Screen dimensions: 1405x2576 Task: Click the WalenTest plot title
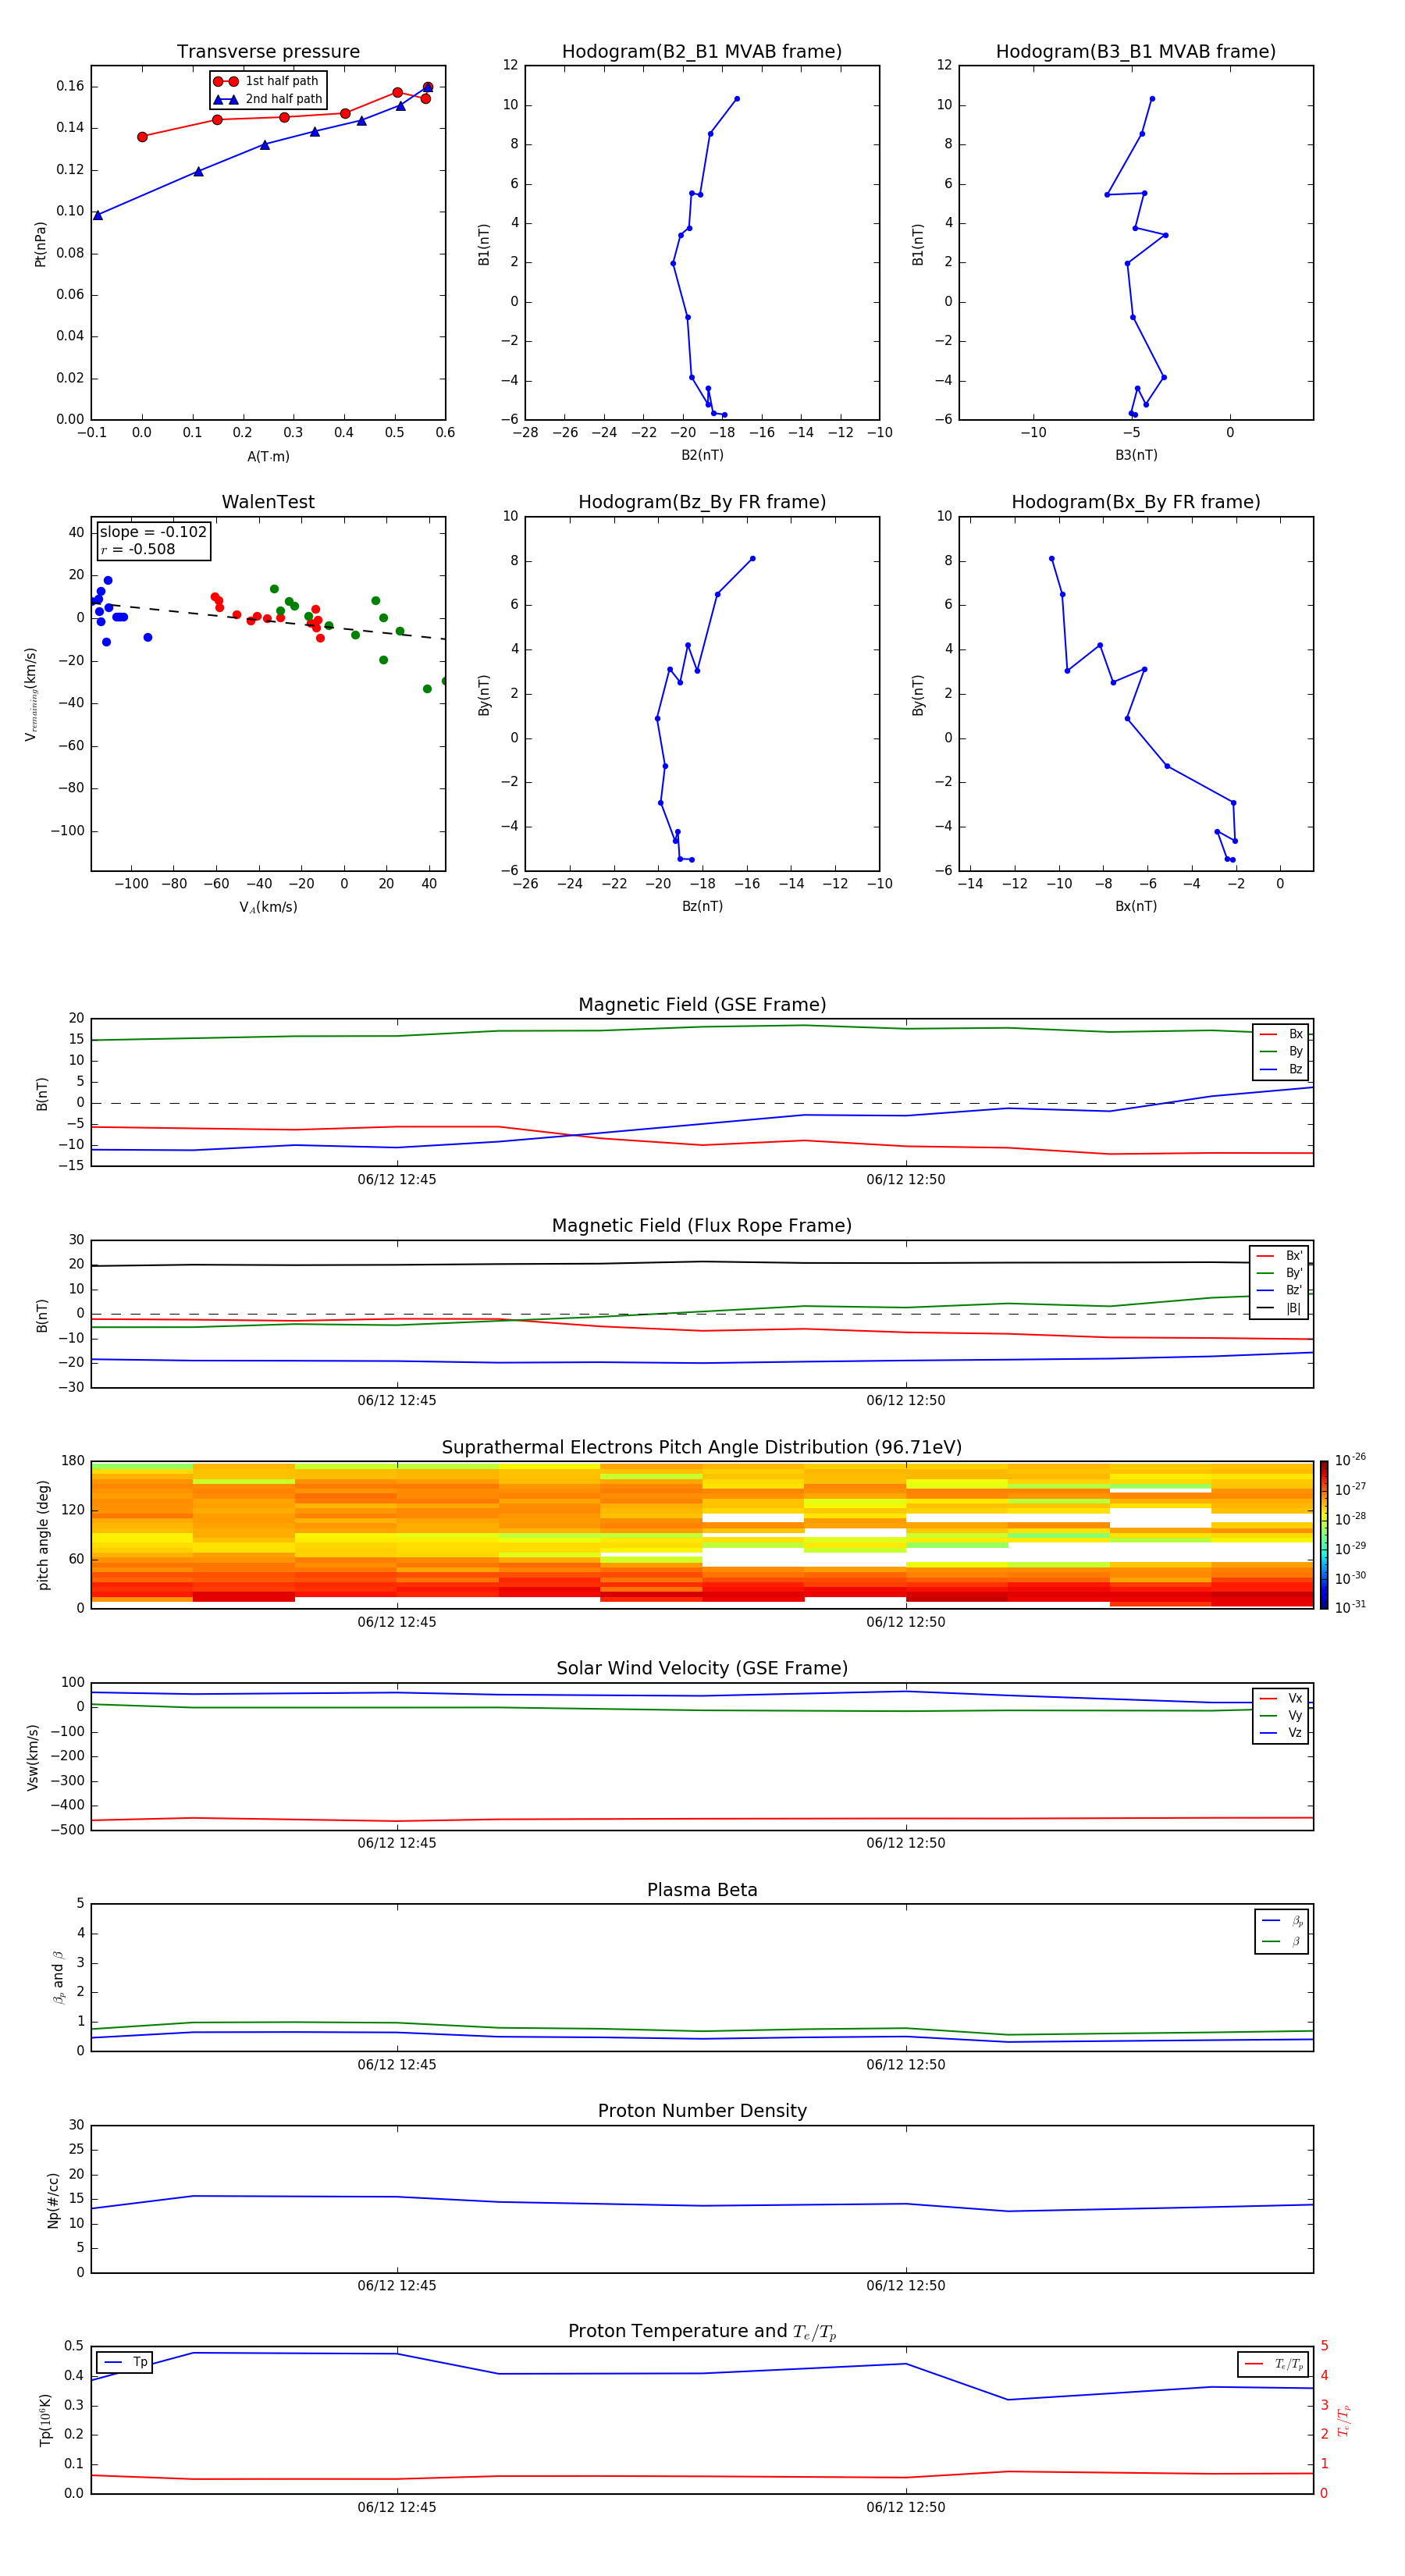[268, 502]
